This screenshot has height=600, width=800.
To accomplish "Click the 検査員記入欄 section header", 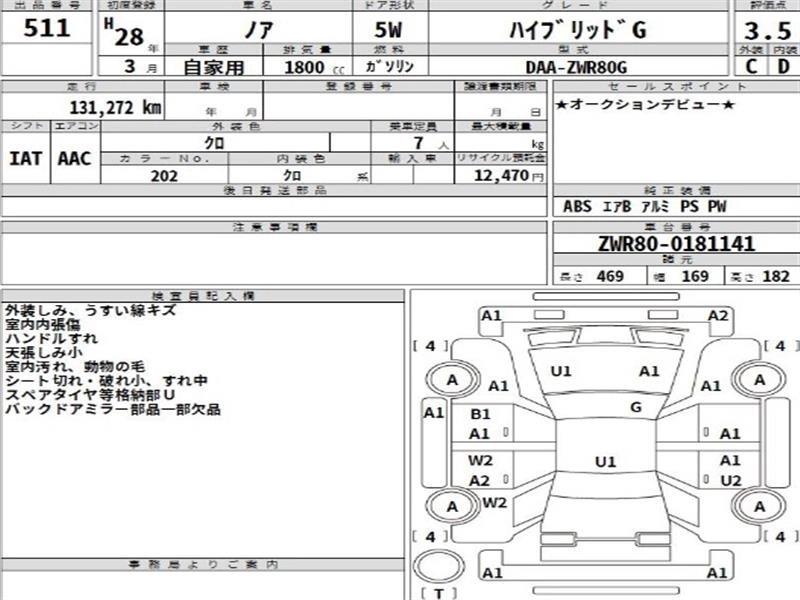I will point(203,295).
